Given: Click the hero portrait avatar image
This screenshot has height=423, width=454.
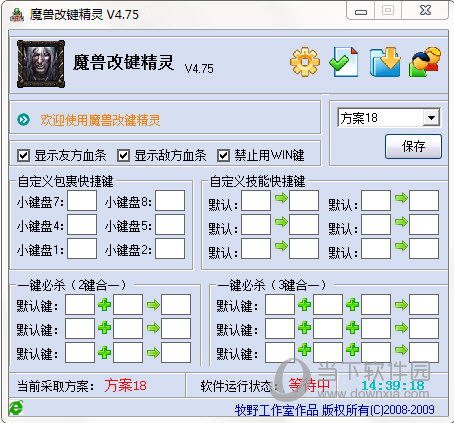Looking at the screenshot, I should click(x=41, y=64).
